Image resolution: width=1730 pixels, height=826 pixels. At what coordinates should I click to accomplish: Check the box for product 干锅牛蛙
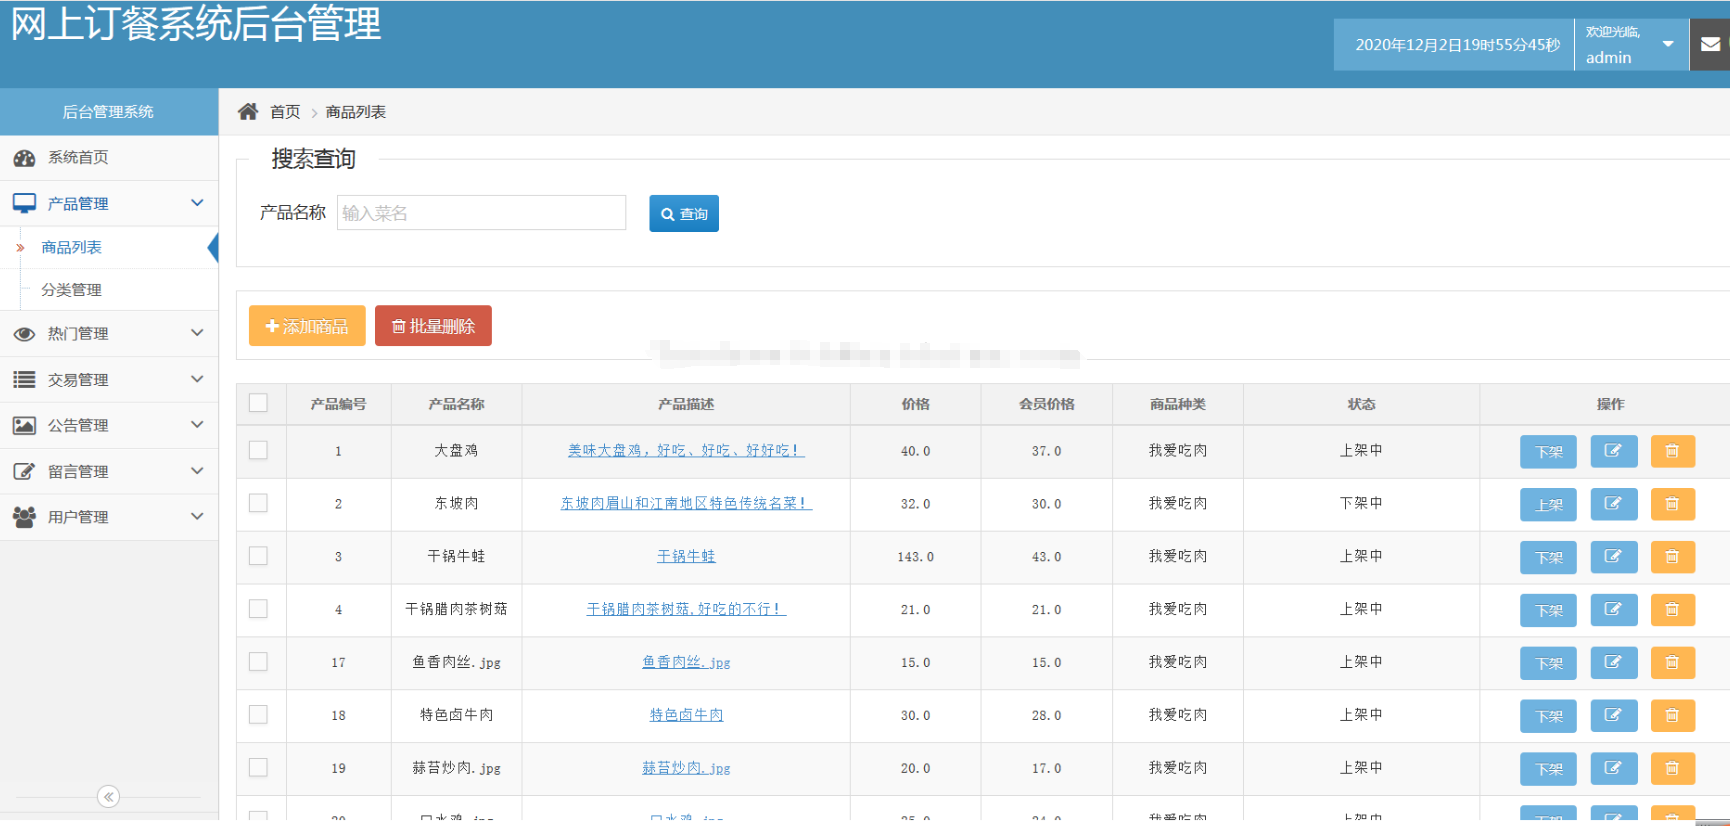point(258,556)
